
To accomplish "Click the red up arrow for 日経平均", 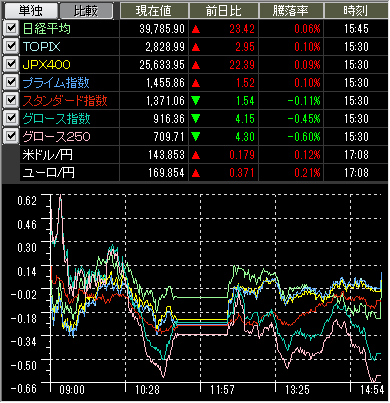I will tap(196, 29).
